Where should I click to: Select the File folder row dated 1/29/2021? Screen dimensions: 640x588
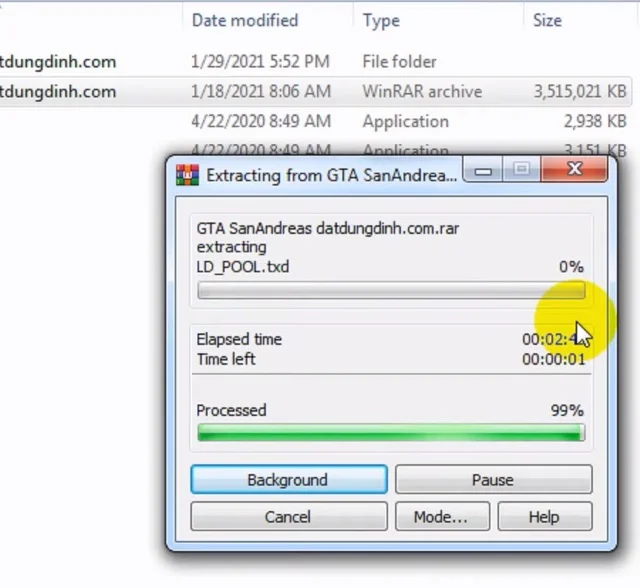(314, 62)
